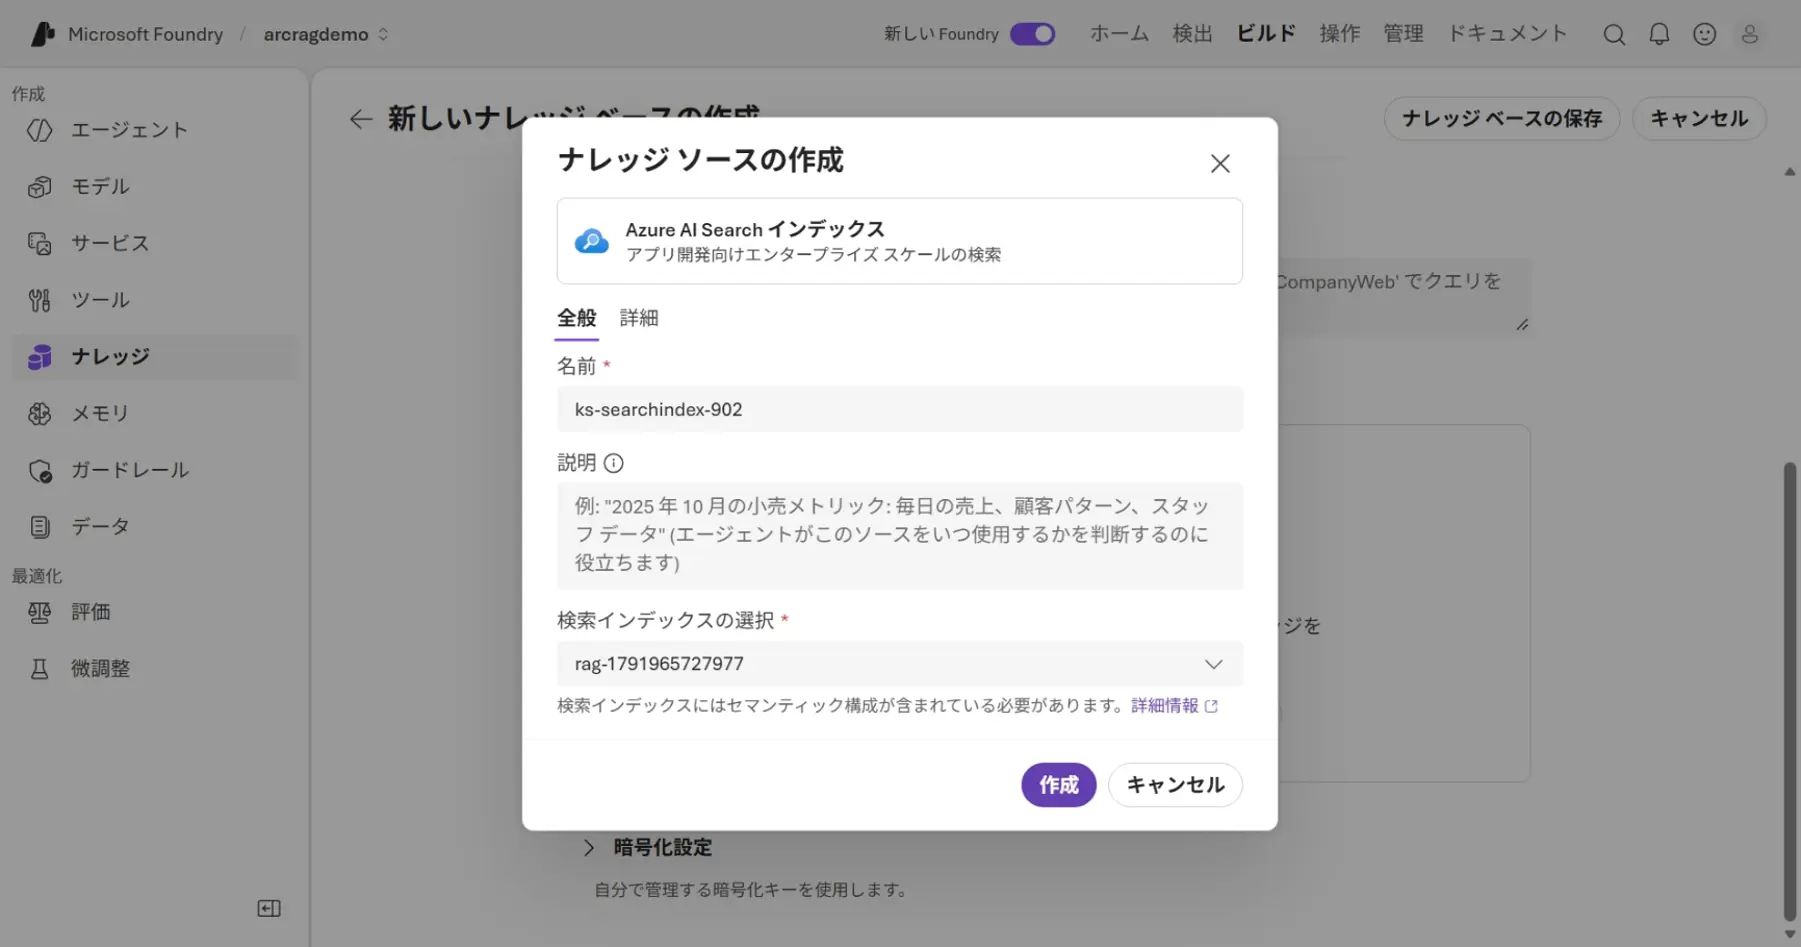Click the page vertical scrollbar thumb
This screenshot has width=1801, height=947.
click(x=1789, y=690)
